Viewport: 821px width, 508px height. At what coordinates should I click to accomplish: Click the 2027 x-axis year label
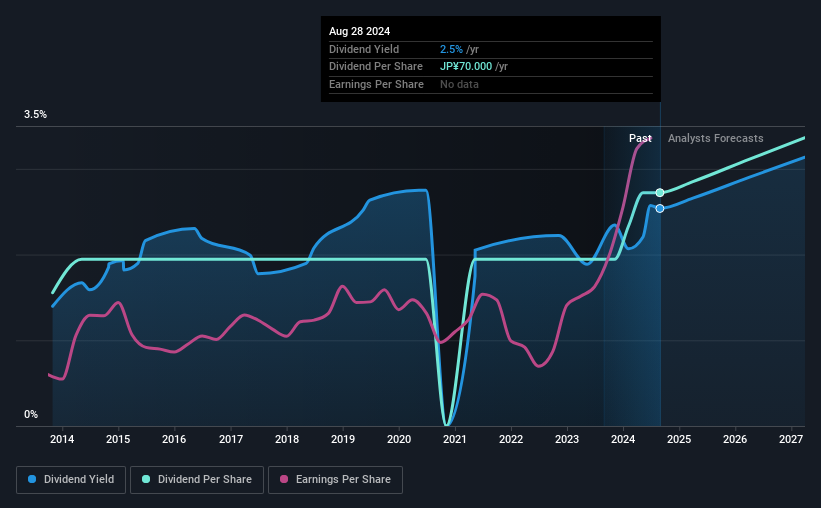791,440
